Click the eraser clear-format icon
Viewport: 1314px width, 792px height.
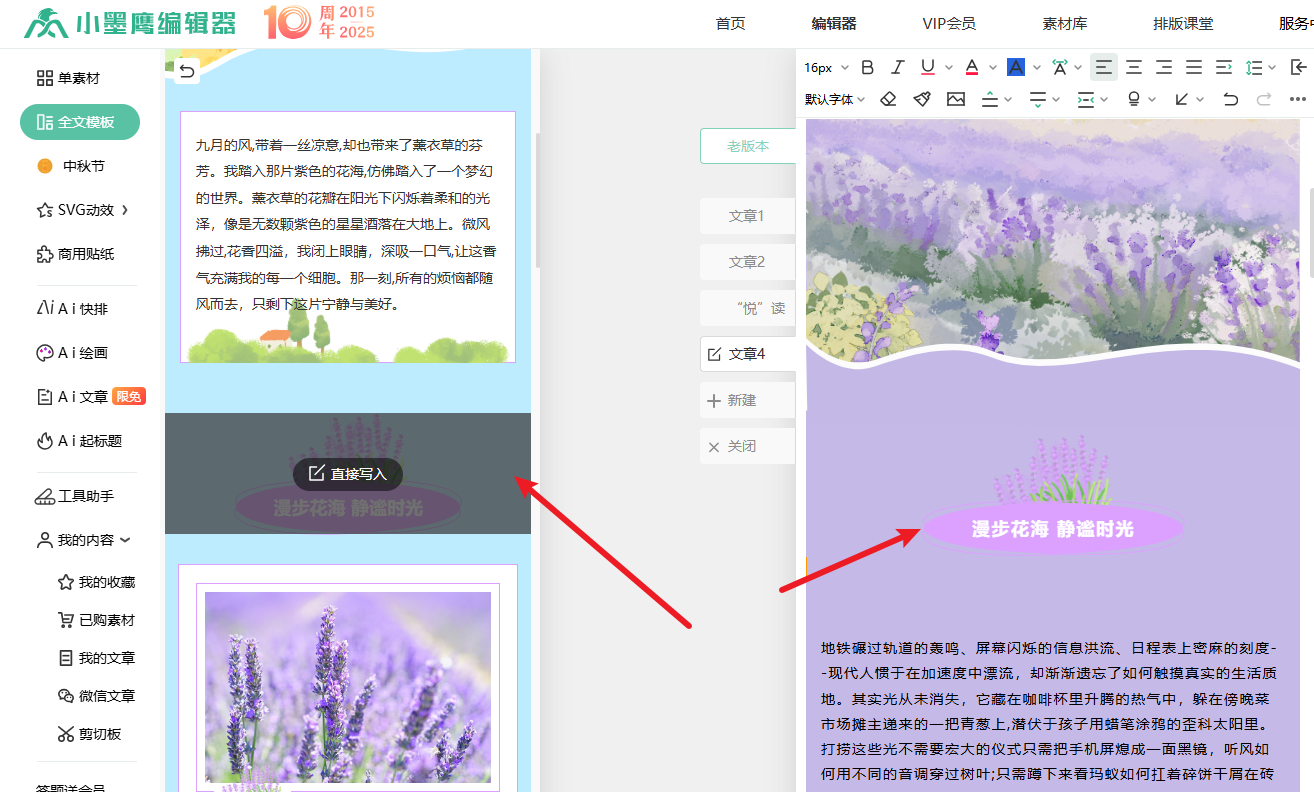[x=887, y=99]
